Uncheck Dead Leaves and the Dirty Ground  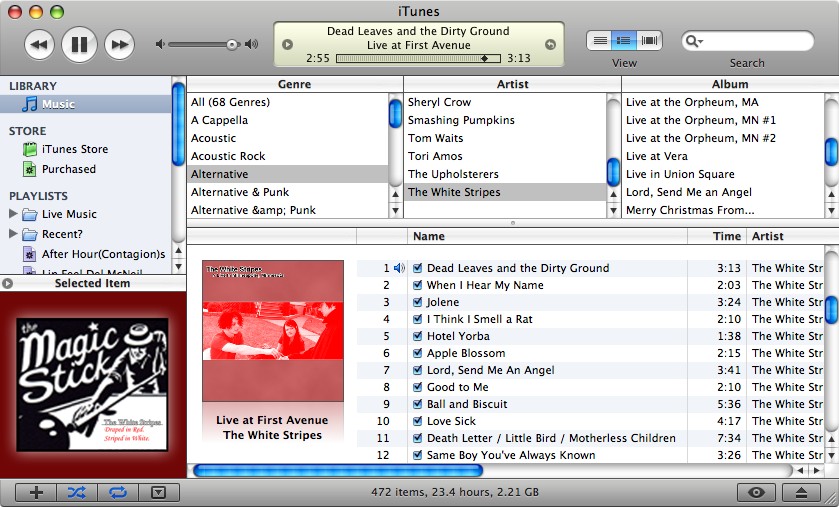(417, 268)
